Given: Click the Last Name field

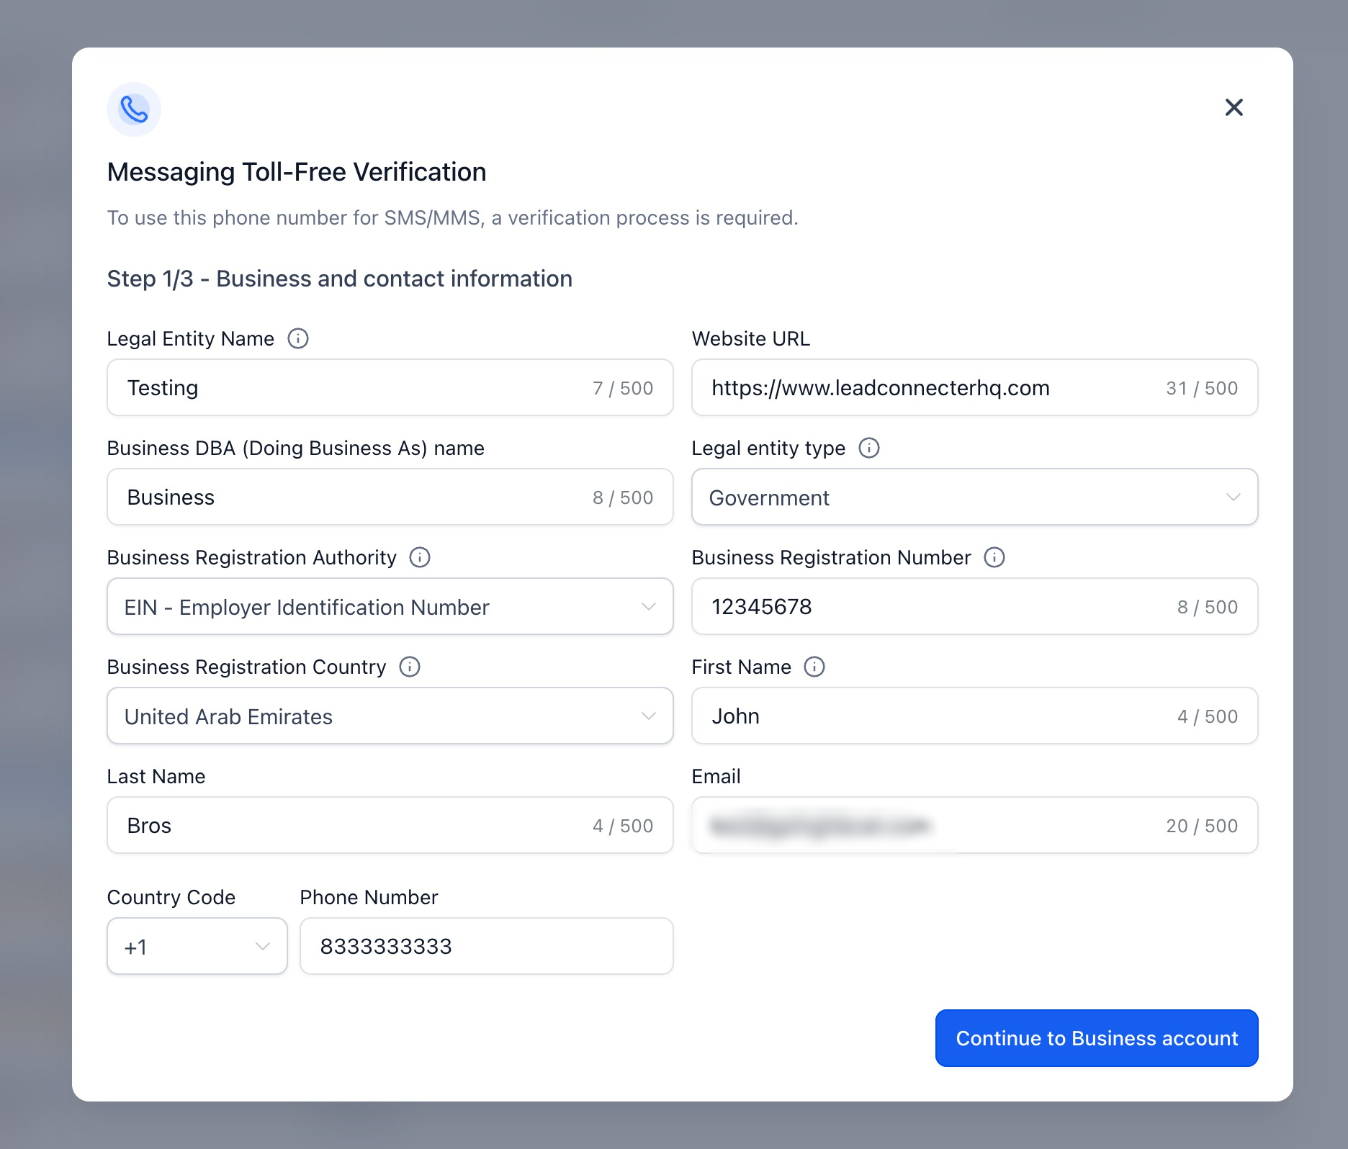Looking at the screenshot, I should coord(390,826).
